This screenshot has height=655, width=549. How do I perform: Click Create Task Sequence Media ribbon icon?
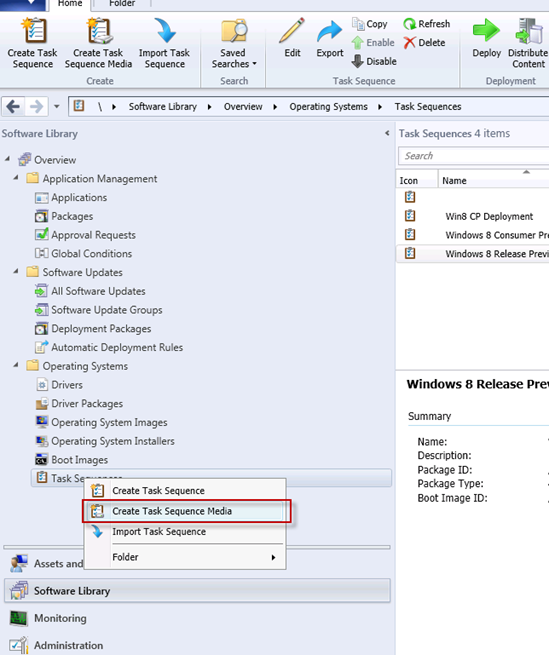pos(98,30)
